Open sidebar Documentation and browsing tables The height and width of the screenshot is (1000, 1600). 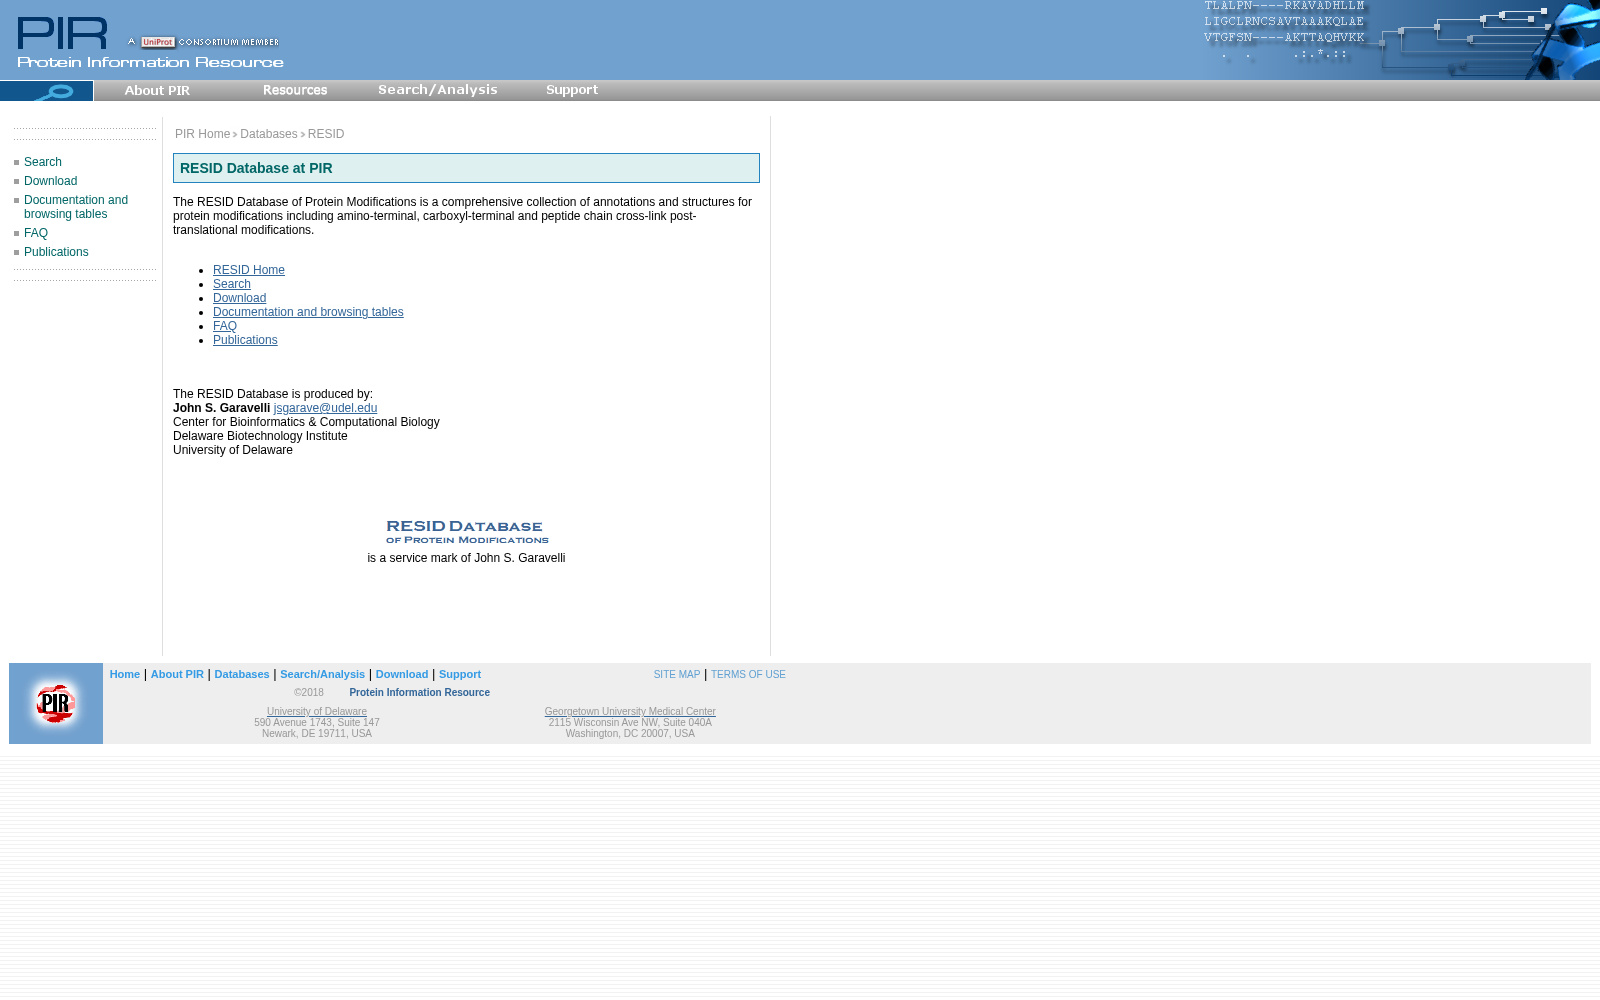pos(76,207)
